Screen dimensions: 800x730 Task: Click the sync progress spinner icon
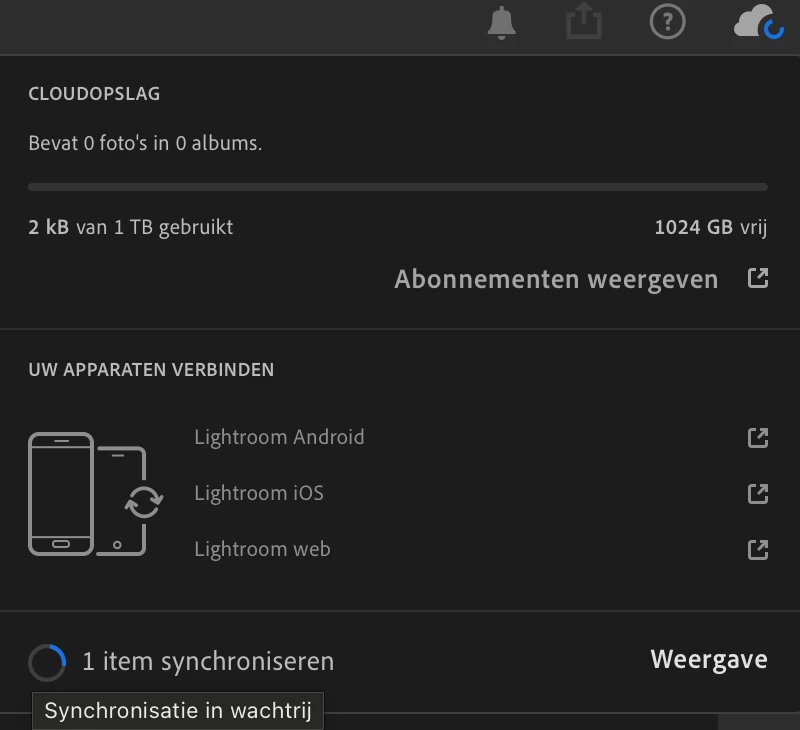(47, 663)
